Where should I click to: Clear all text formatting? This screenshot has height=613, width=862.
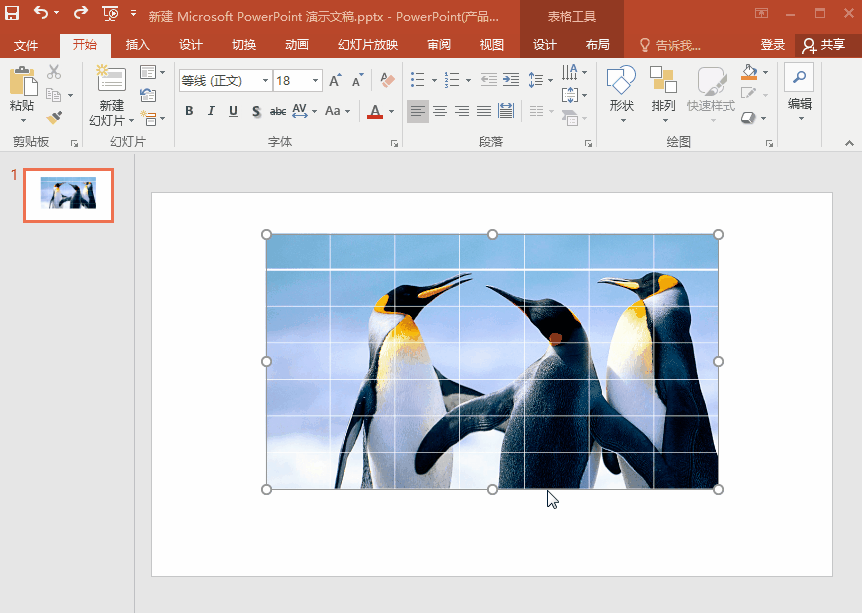coord(387,80)
